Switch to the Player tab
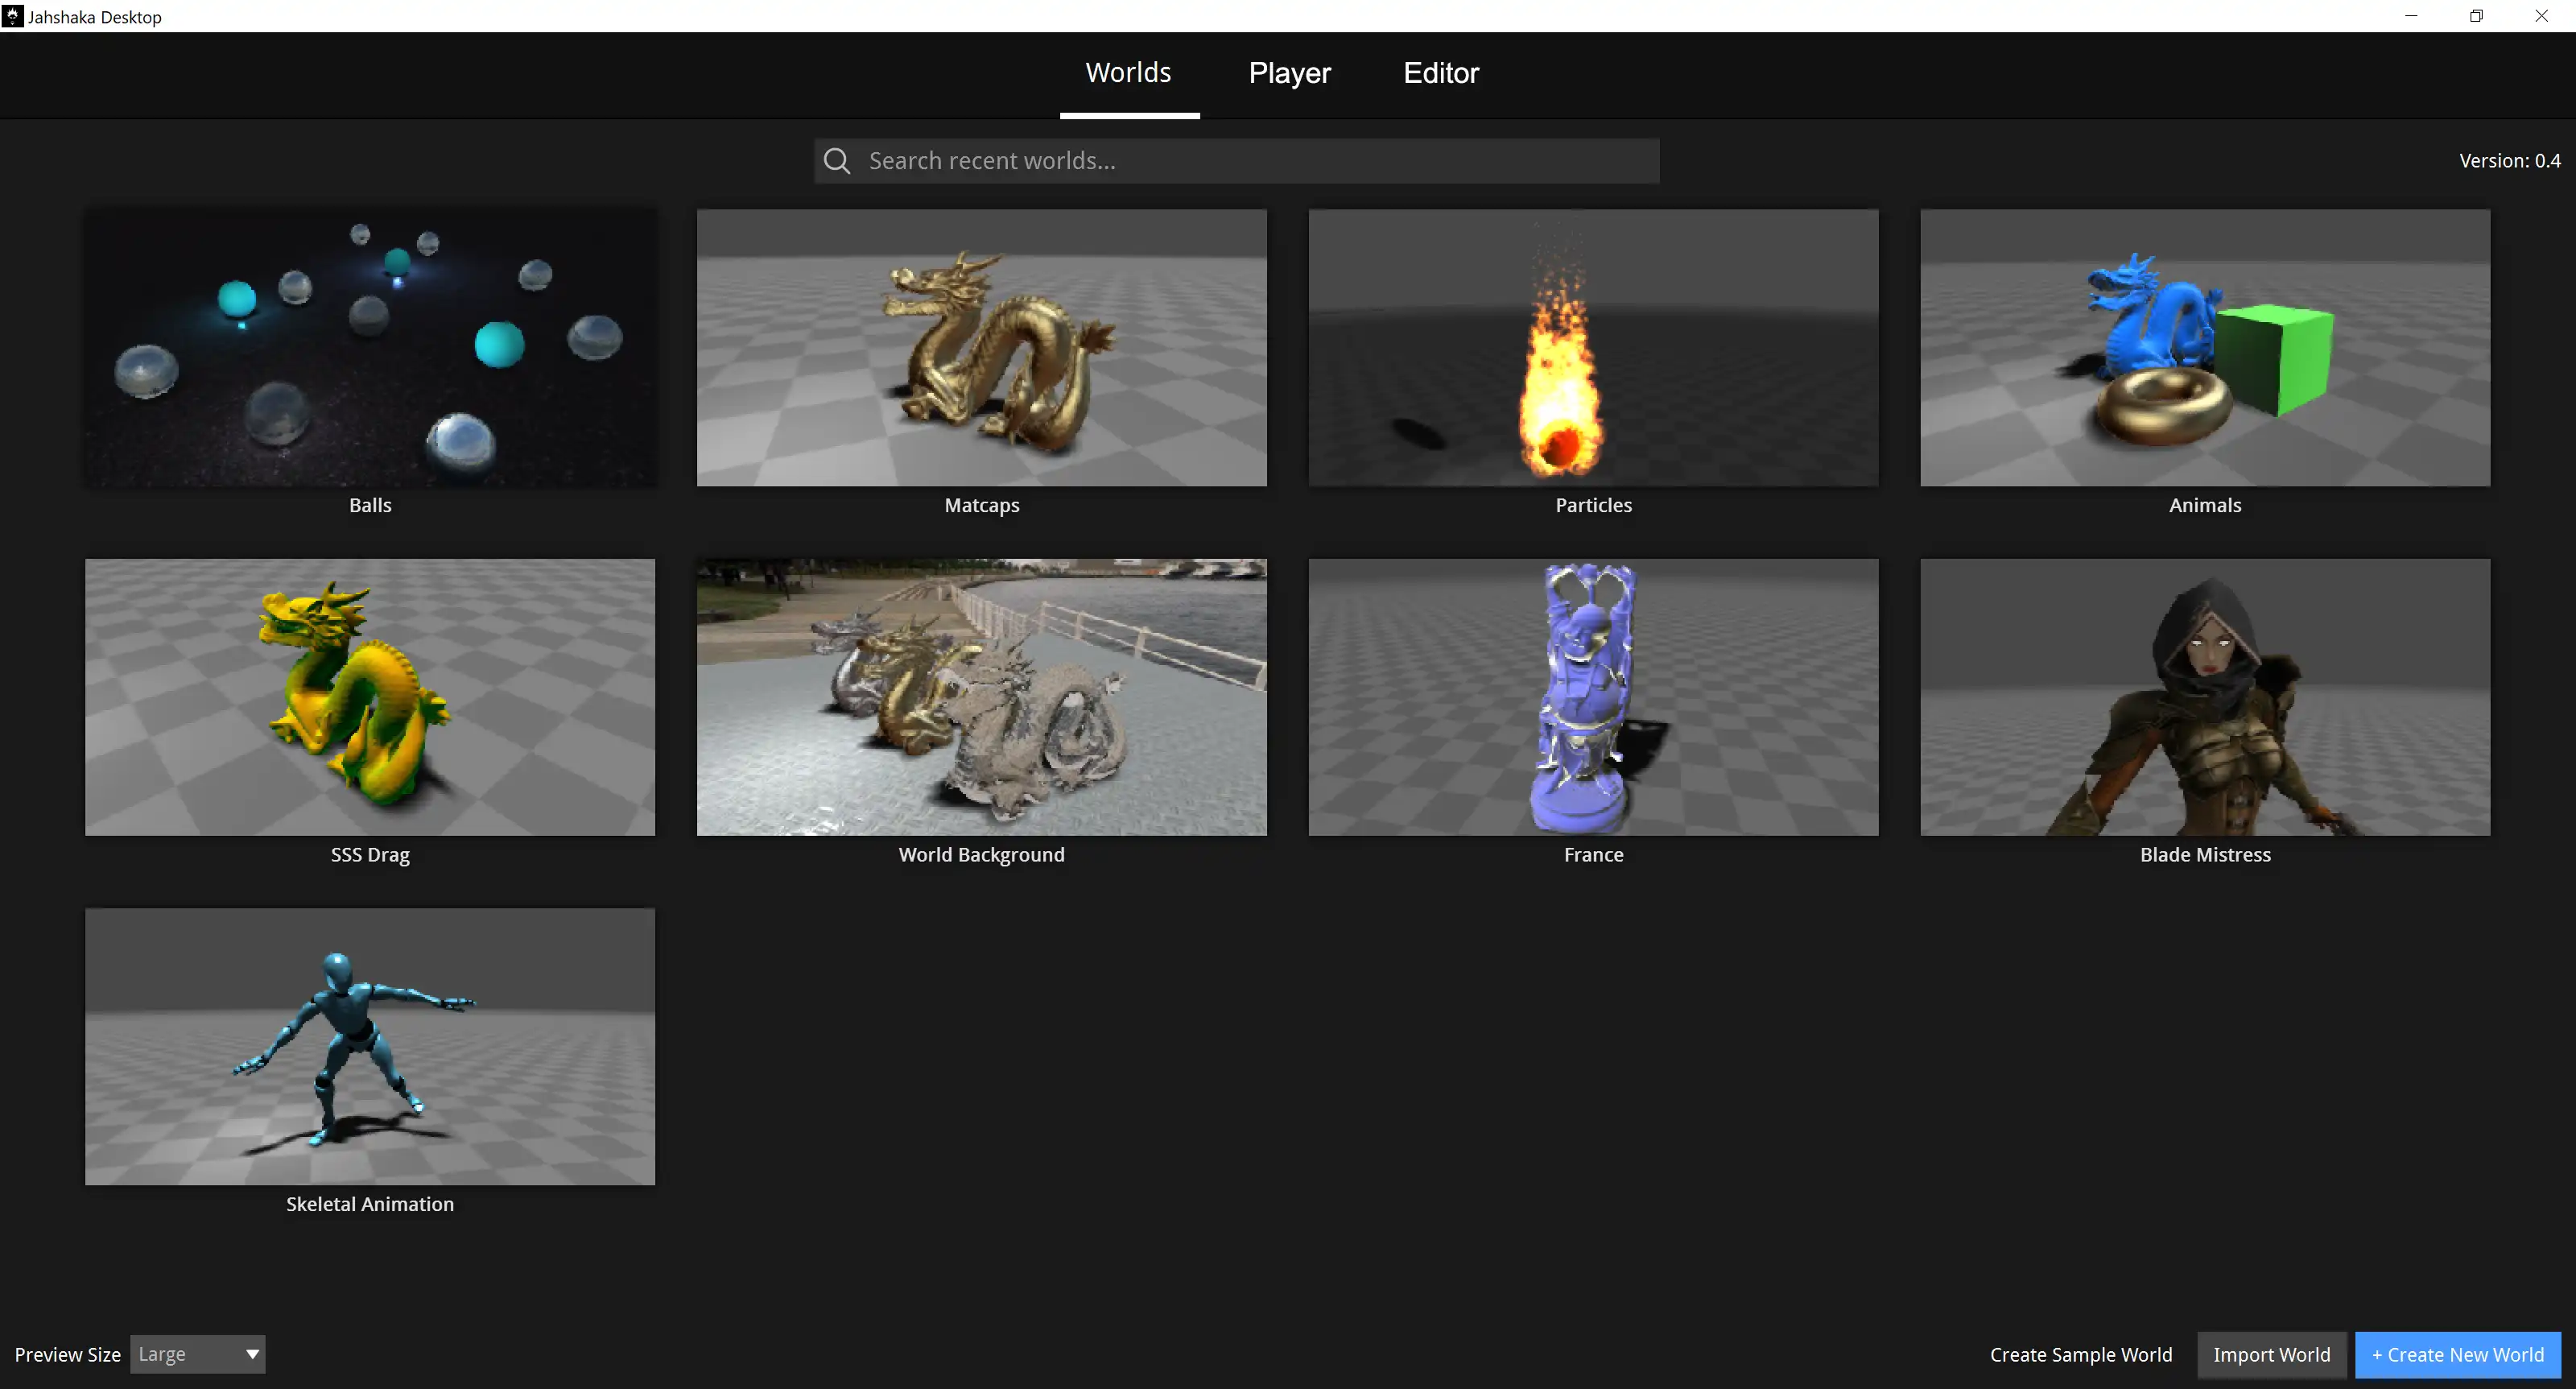Screen dimensions: 2576x1389 tap(1289, 73)
